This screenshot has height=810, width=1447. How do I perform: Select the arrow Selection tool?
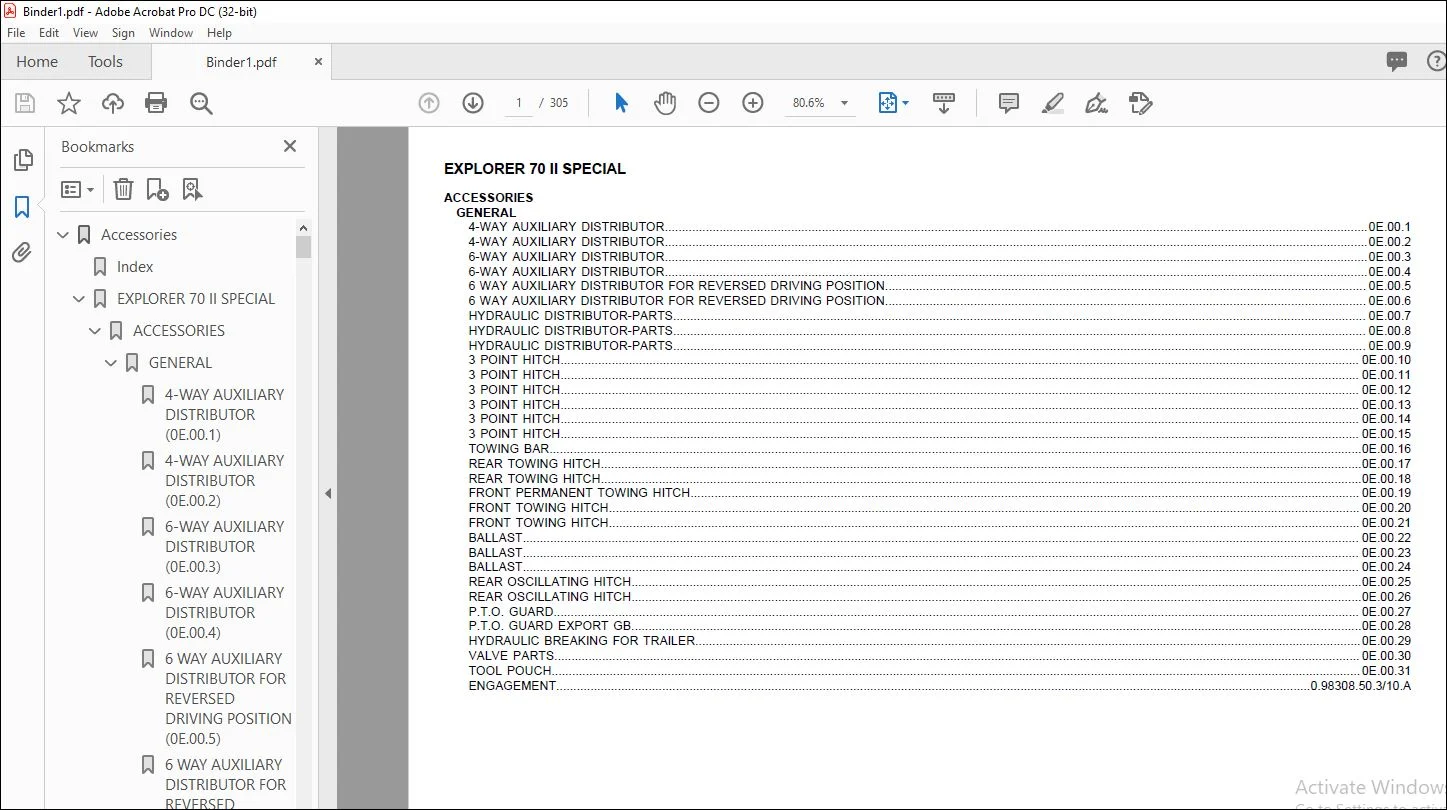pos(621,103)
